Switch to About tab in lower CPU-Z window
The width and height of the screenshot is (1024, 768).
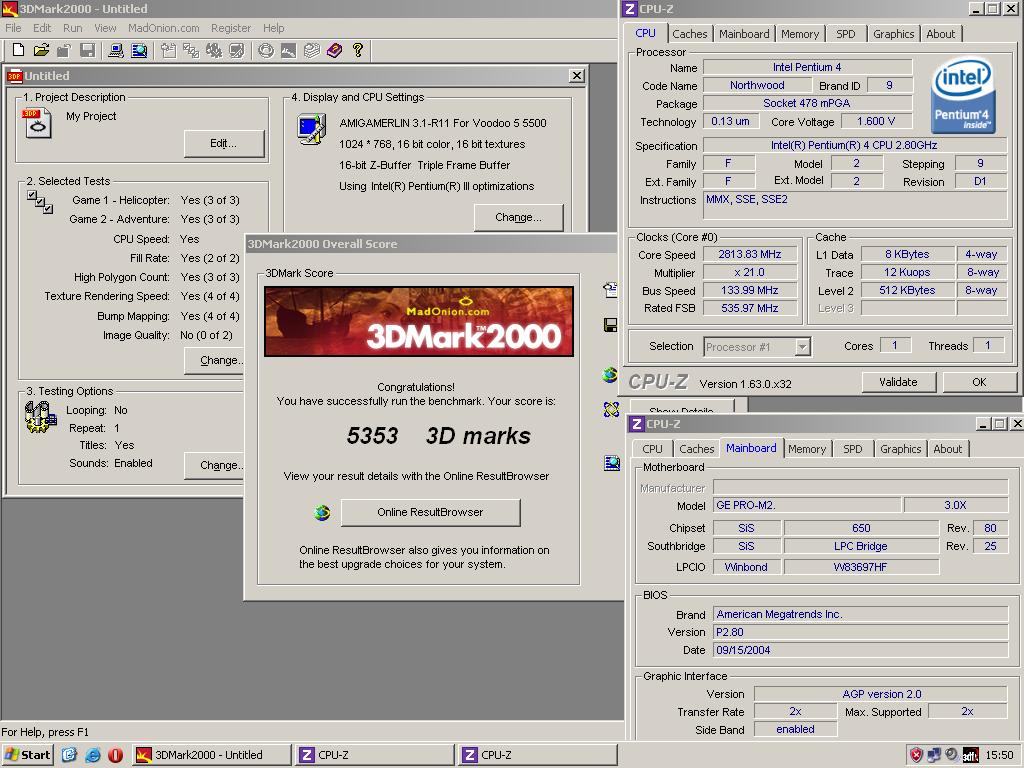point(947,449)
